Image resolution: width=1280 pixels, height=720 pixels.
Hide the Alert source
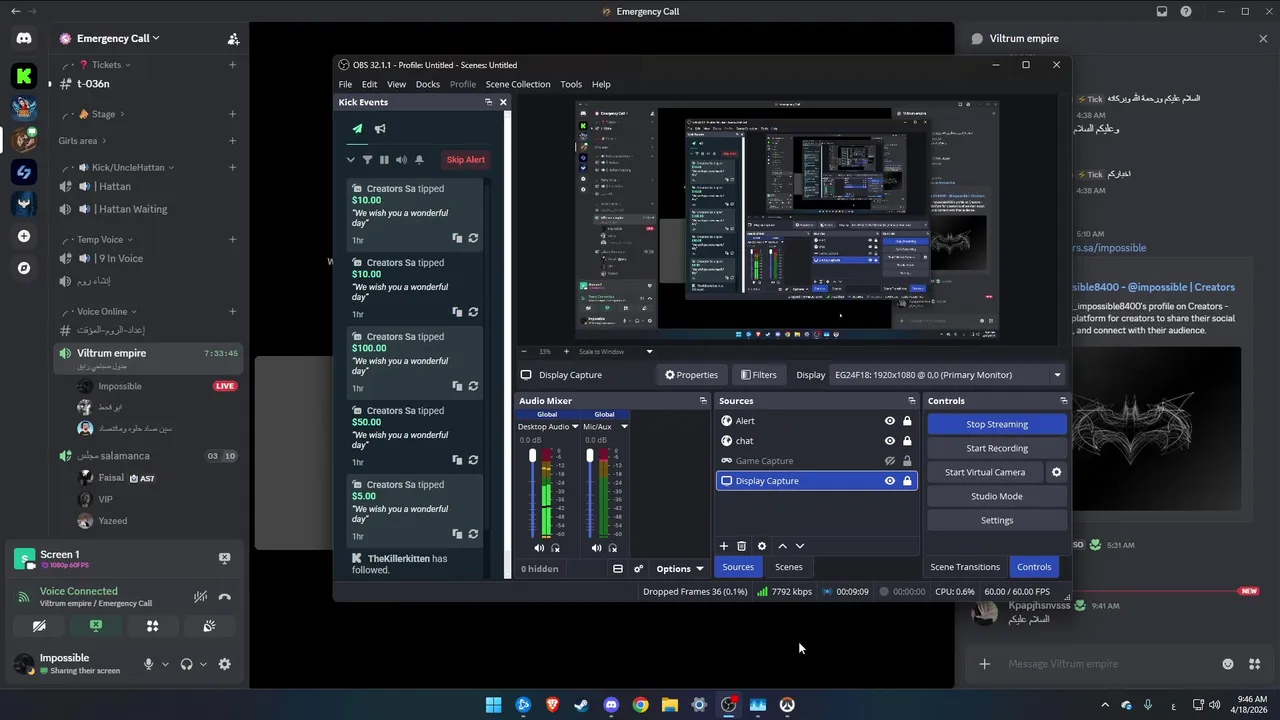[x=890, y=421]
